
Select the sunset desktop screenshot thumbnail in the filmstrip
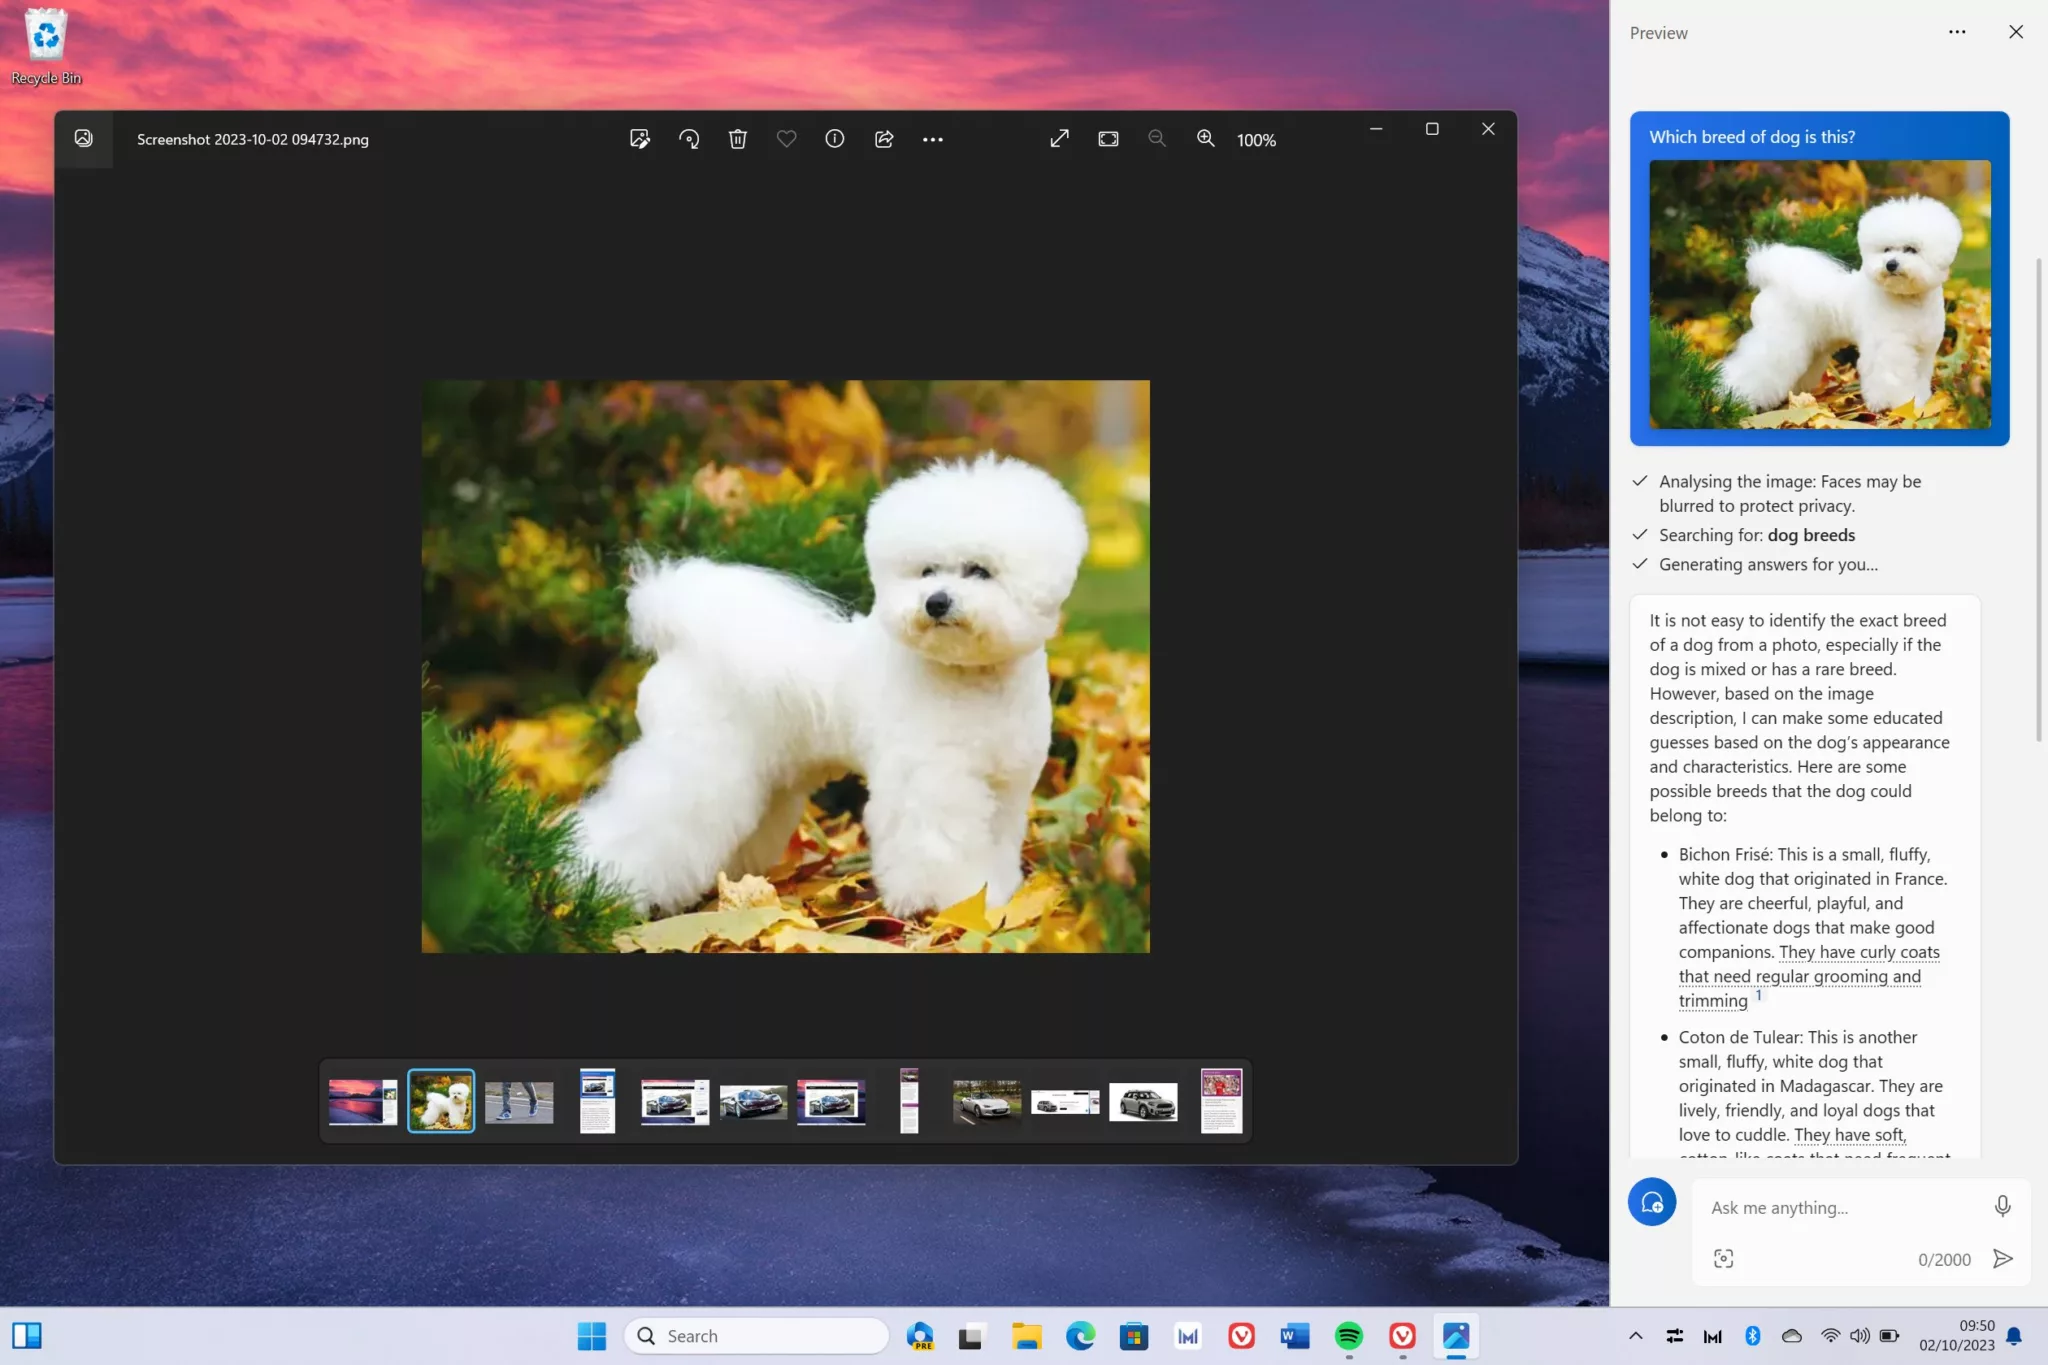pos(363,1101)
